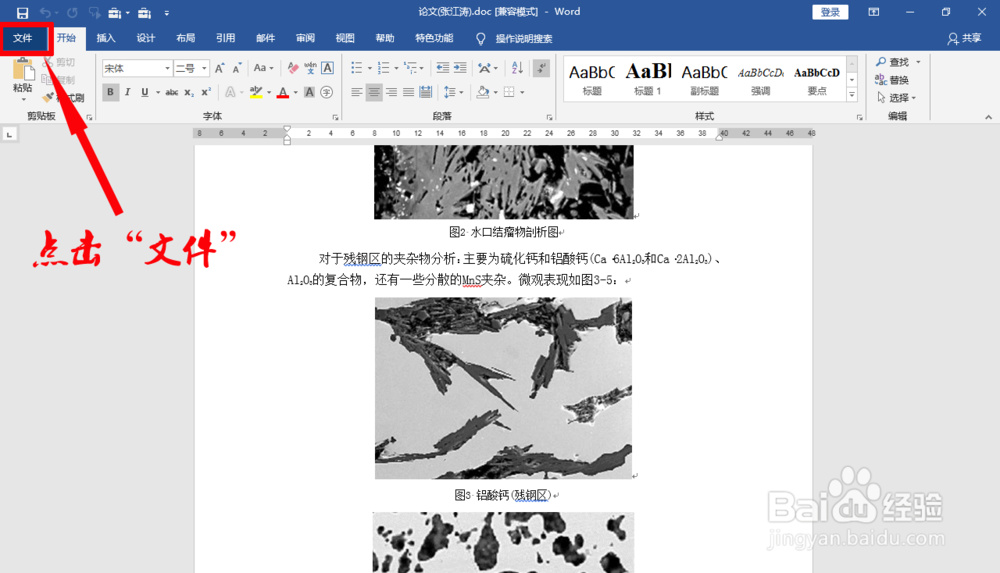
Task: Click the text highlight color button
Action: pos(256,93)
